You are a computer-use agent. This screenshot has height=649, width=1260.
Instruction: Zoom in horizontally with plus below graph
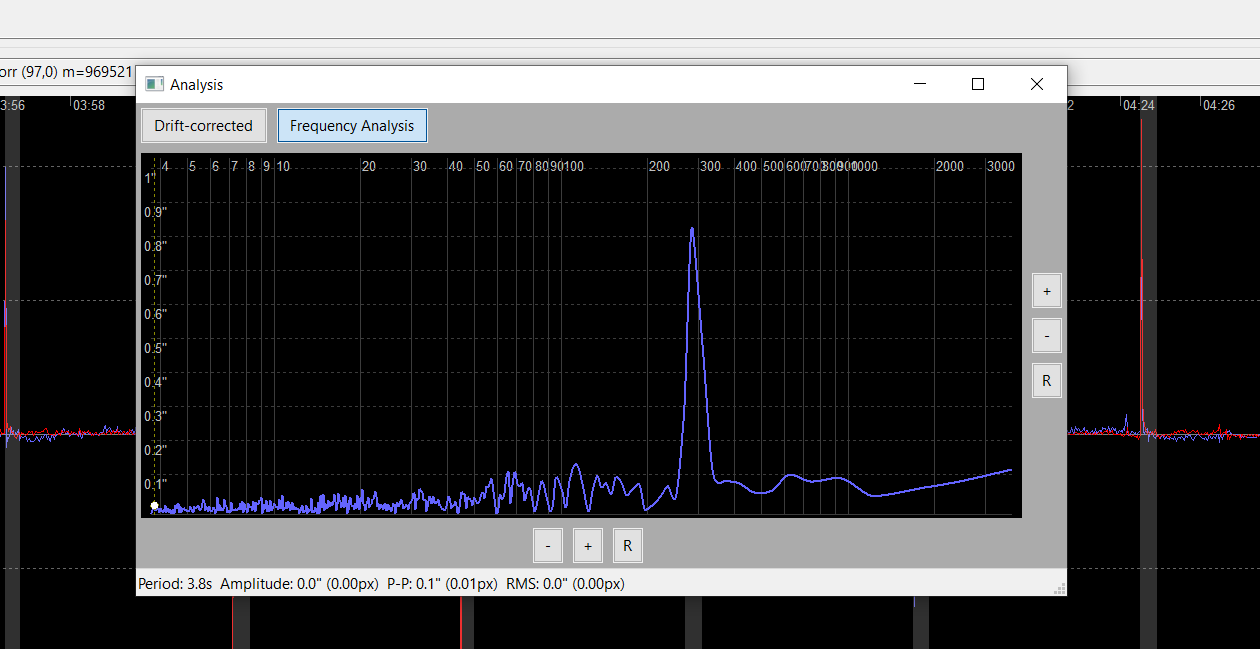click(588, 546)
